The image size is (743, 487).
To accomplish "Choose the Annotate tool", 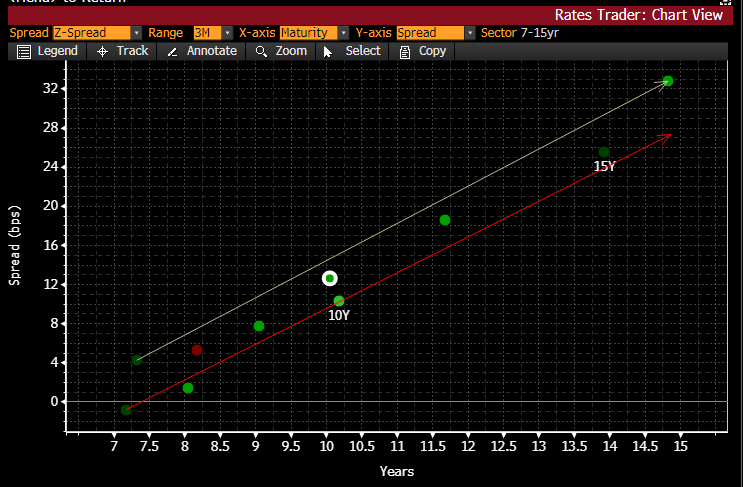I will (202, 51).
